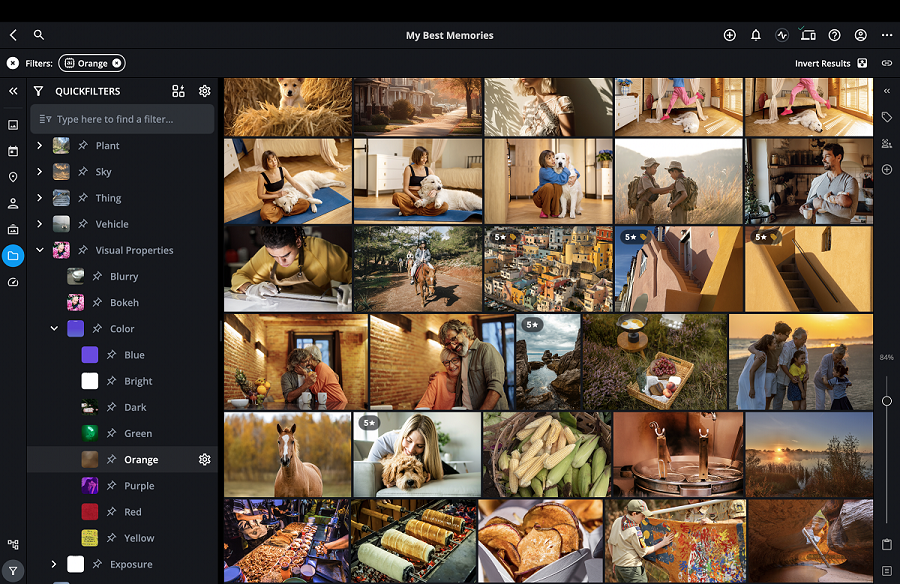Click the tag icon in right sidebar
Screen dimensions: 900x584
(x=887, y=117)
